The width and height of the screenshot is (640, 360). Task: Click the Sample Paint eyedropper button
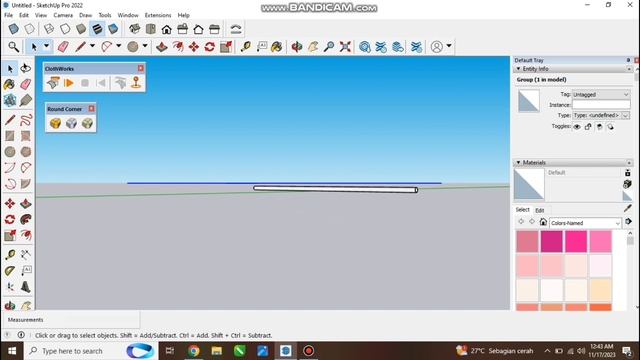pos(627,209)
